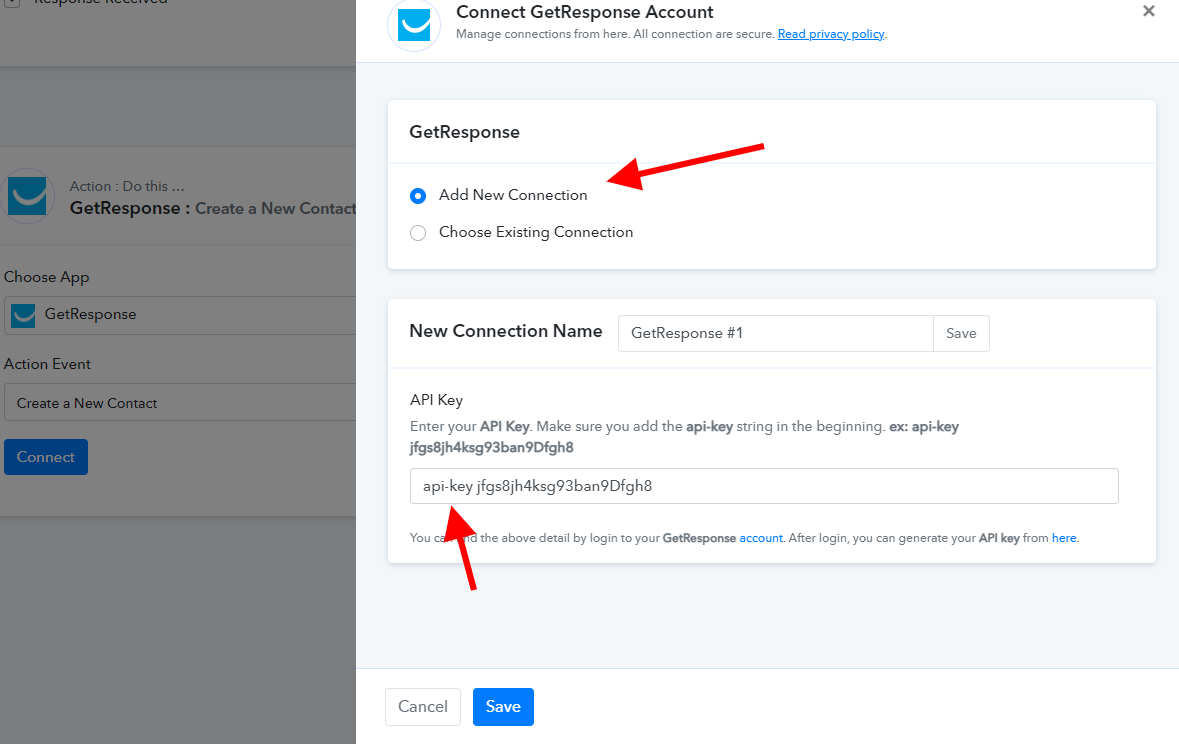
Task: Click GetResponse icon beside action step title
Action: [x=27, y=196]
